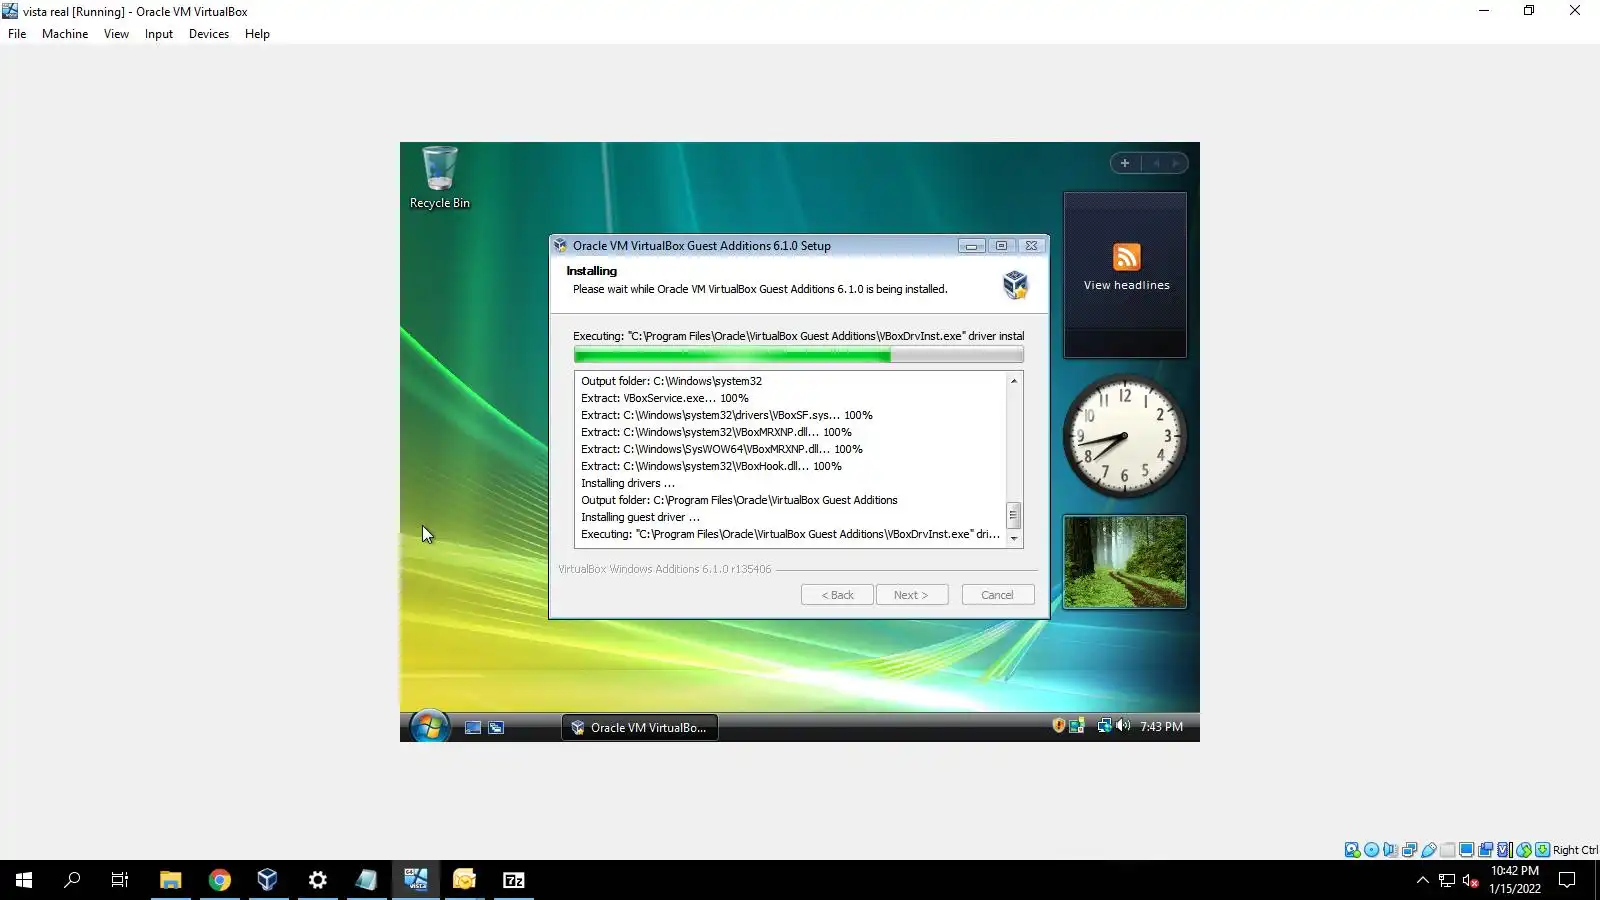Click host taskbar date and time
This screenshot has height=900, width=1600.
pos(1515,880)
